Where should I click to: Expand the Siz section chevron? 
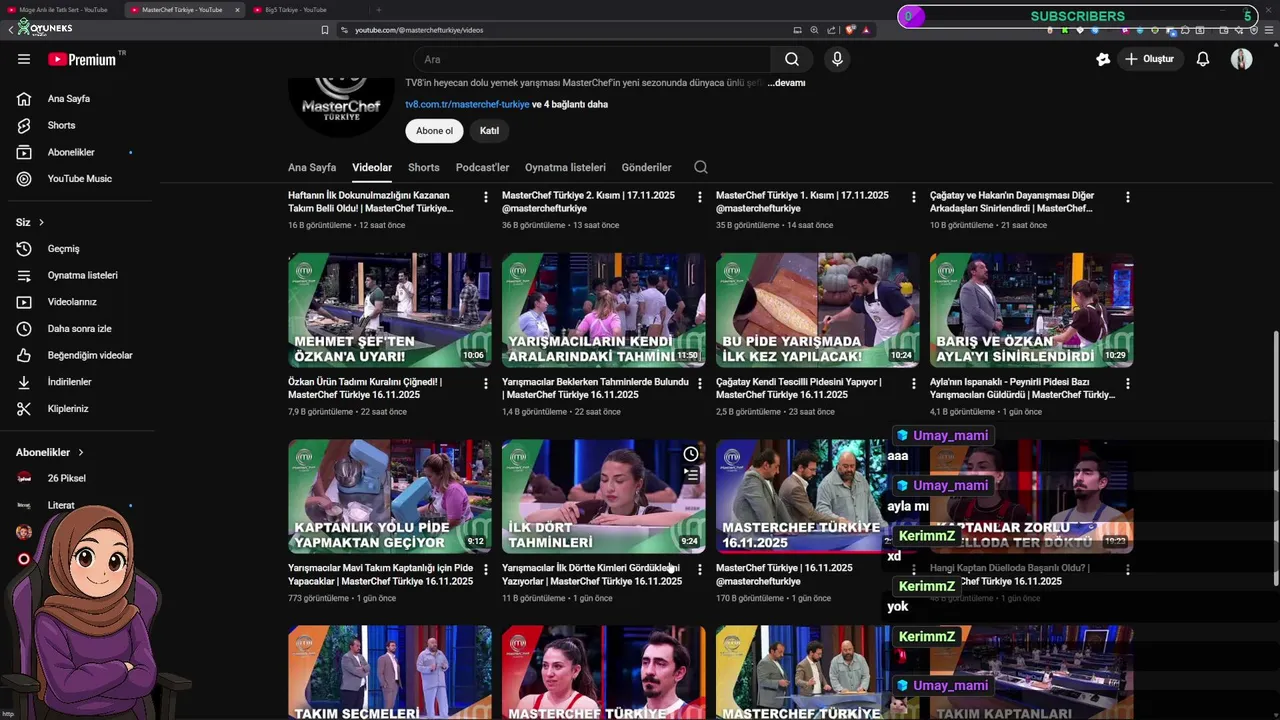click(x=41, y=222)
